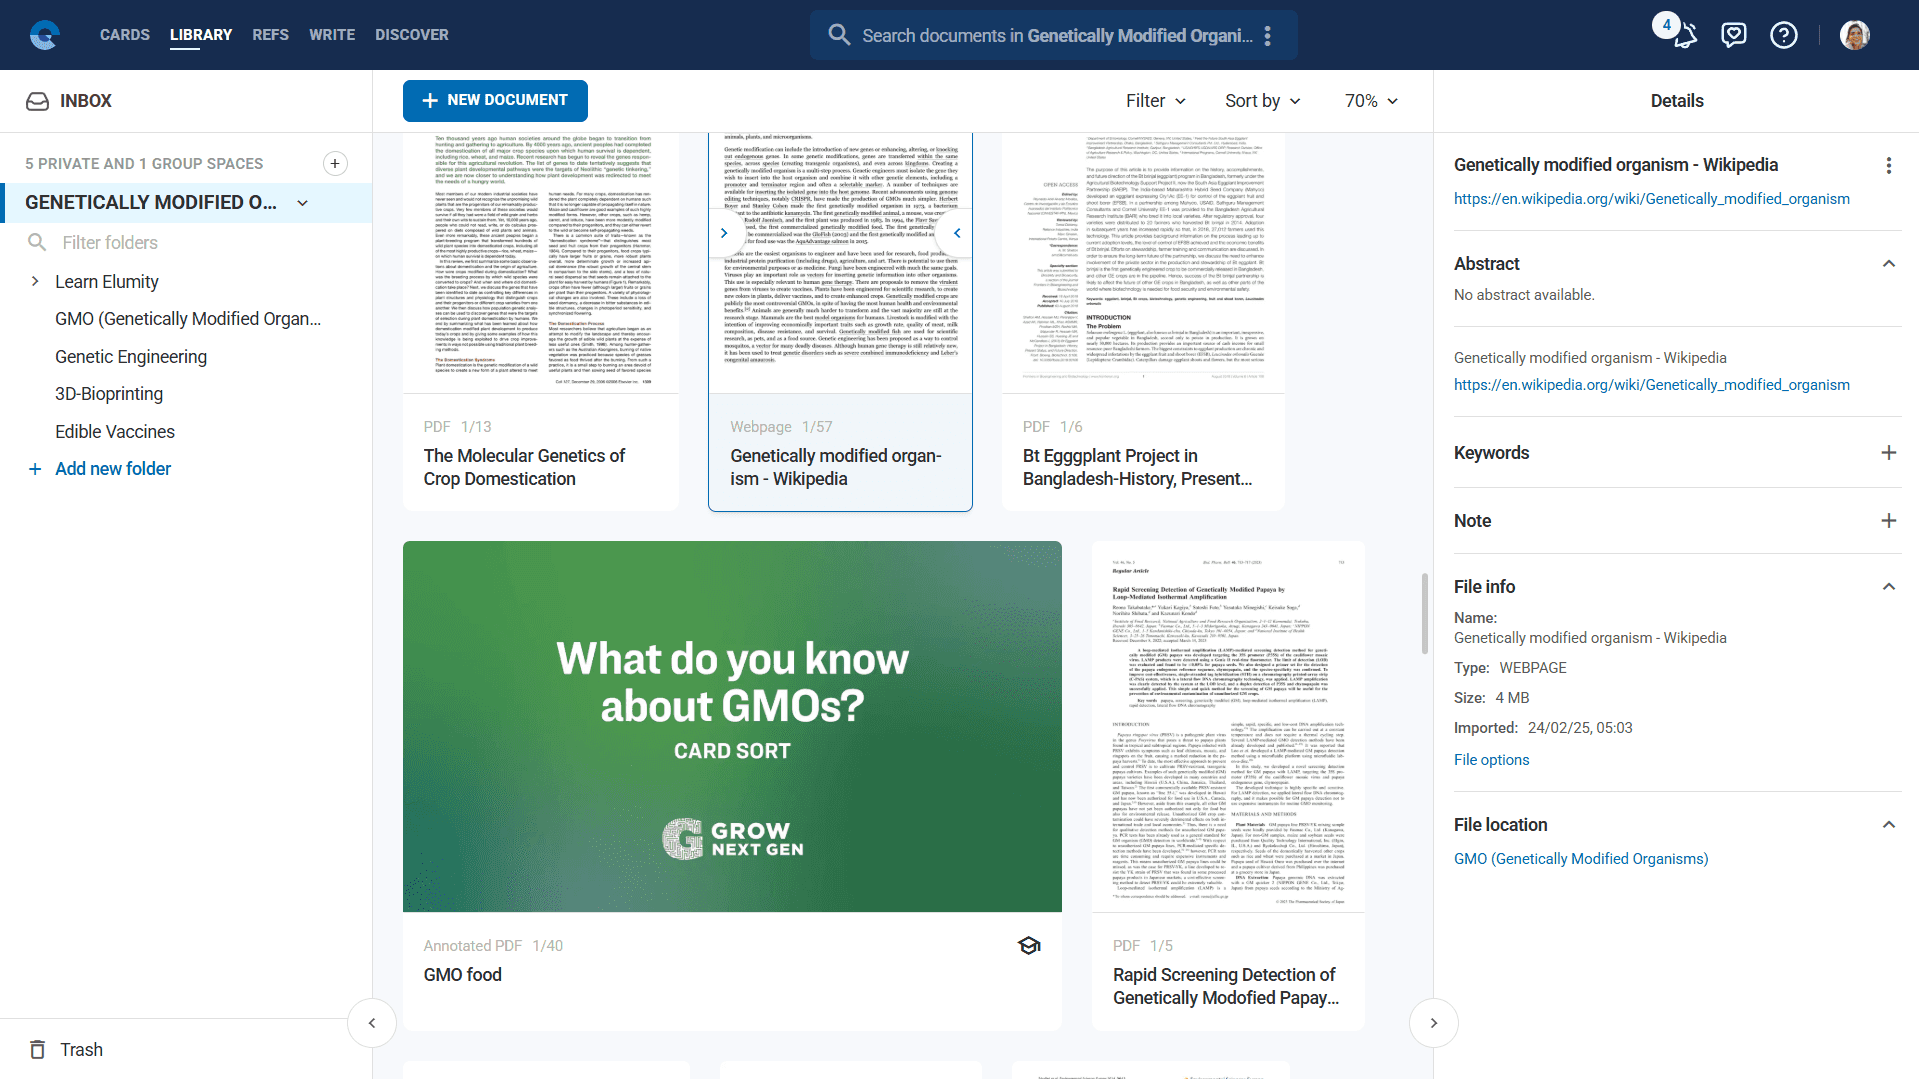Click the user profile avatar
Screen dimensions: 1919x1079
pyautogui.click(x=1854, y=35)
